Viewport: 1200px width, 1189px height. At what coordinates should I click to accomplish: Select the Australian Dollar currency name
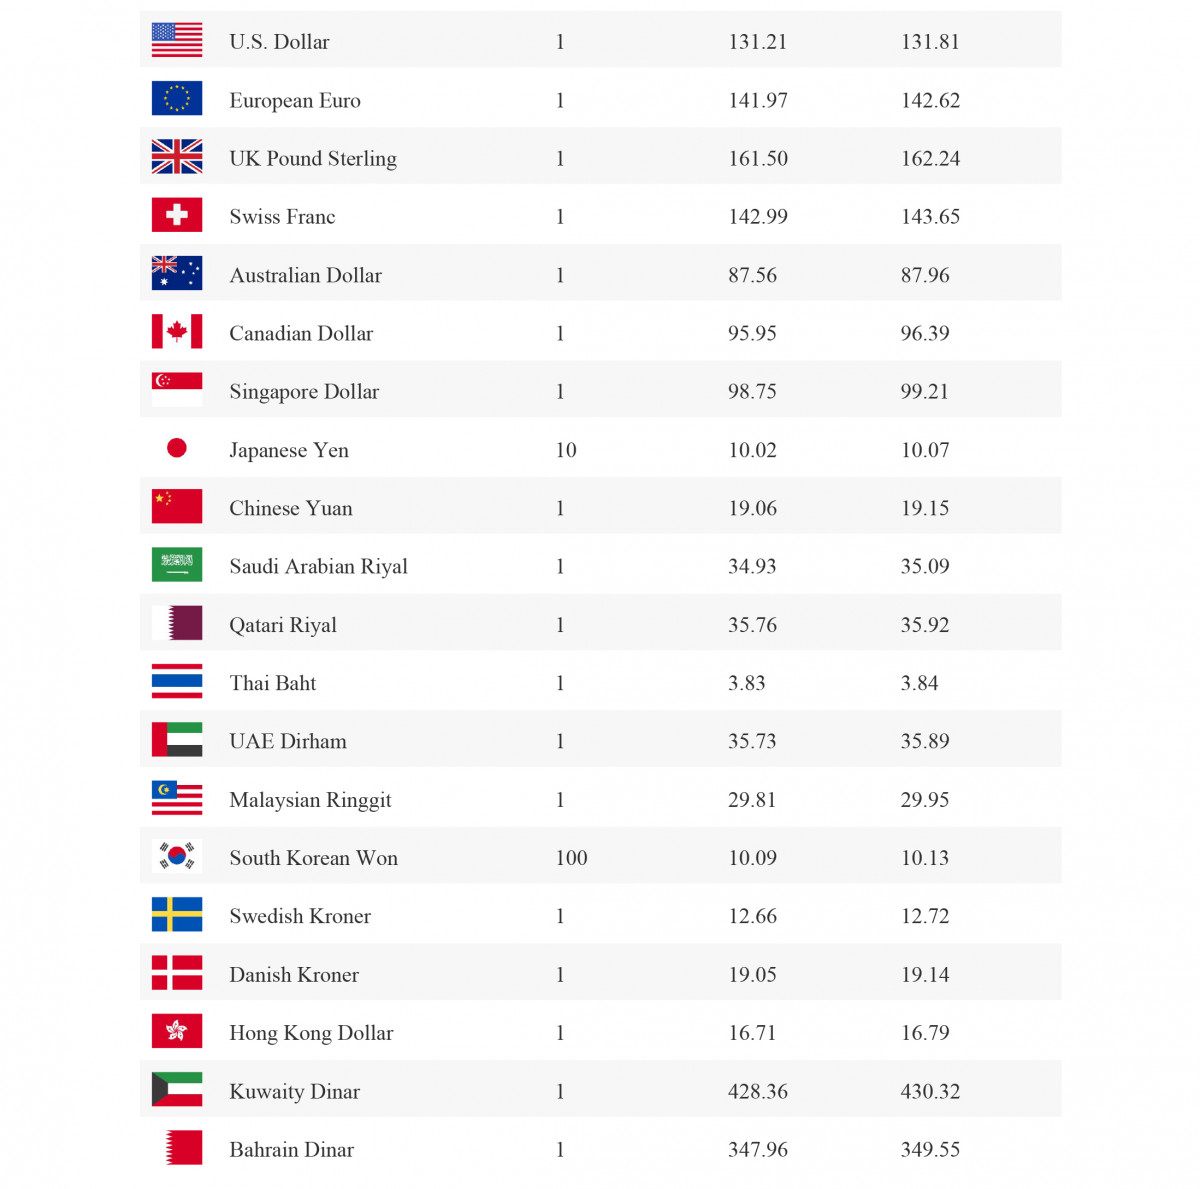[305, 275]
